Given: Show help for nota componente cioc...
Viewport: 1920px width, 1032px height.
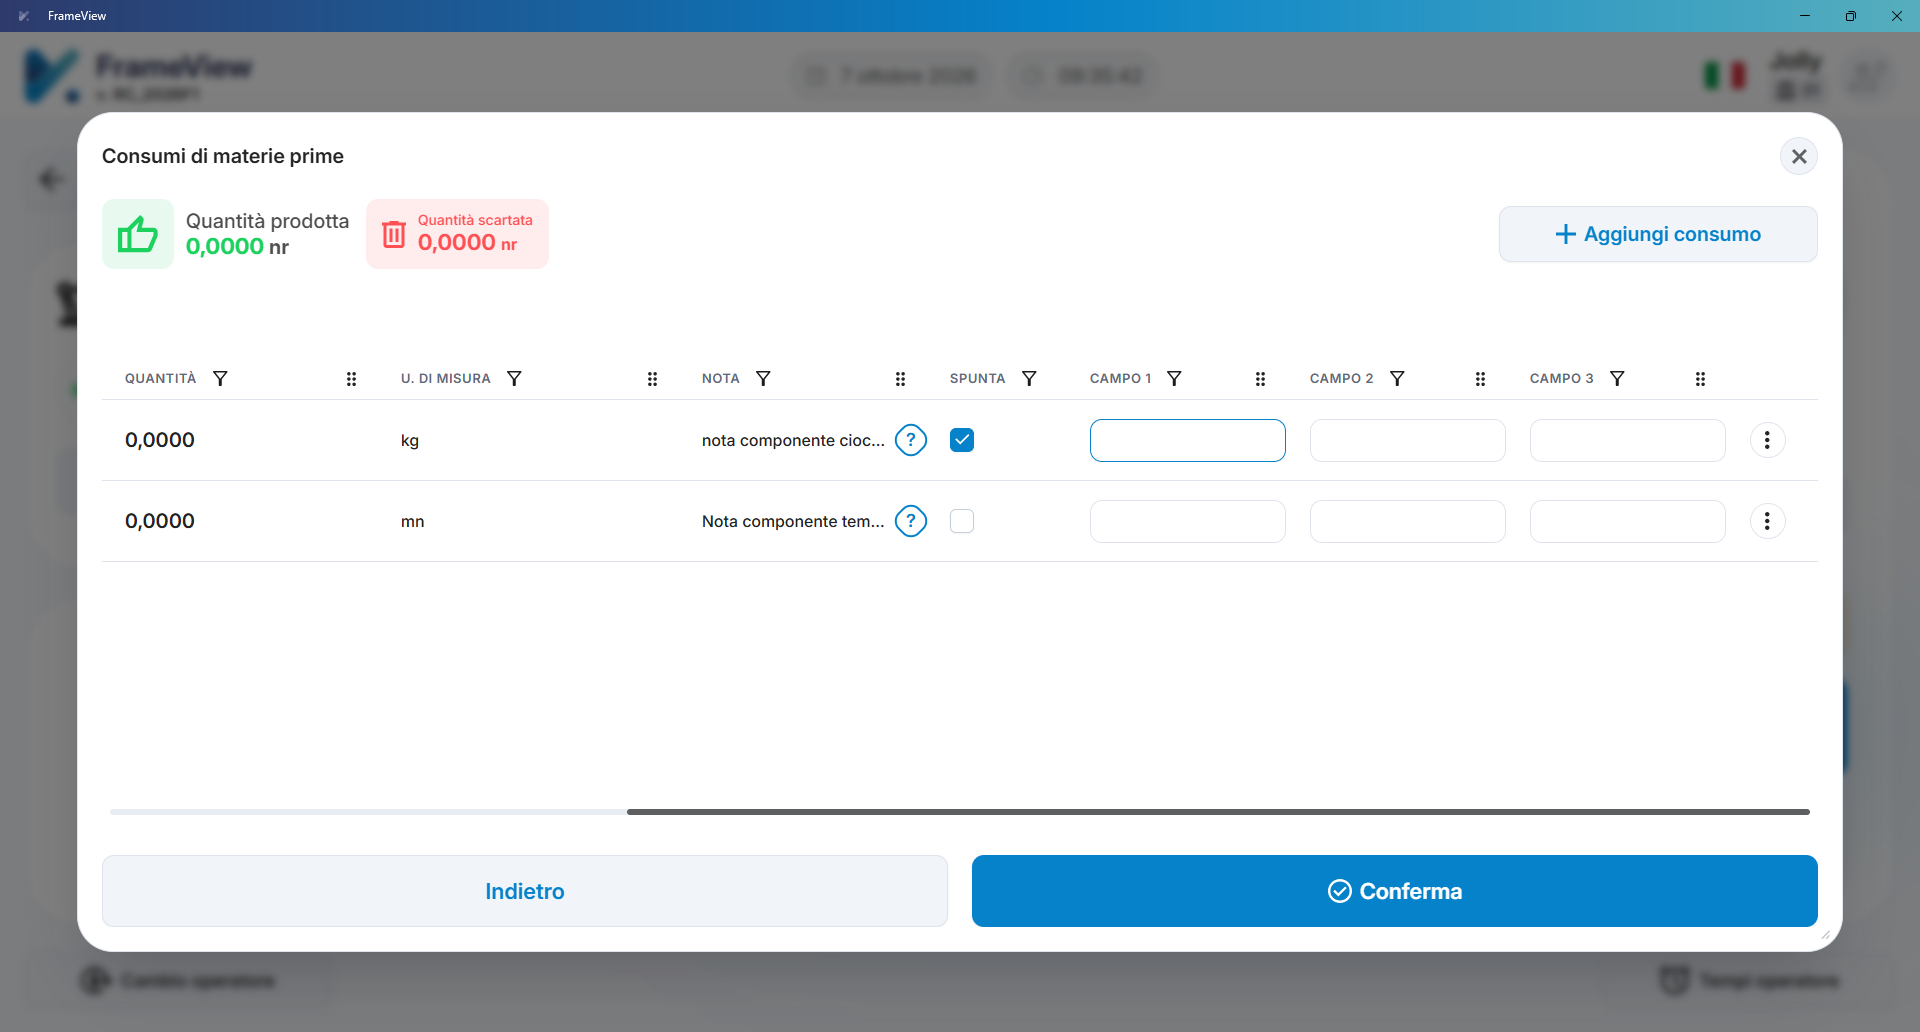Looking at the screenshot, I should 911,440.
